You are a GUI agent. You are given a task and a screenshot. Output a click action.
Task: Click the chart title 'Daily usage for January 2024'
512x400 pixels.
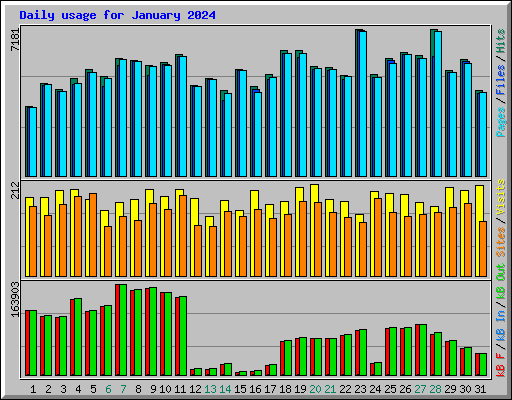(x=117, y=15)
